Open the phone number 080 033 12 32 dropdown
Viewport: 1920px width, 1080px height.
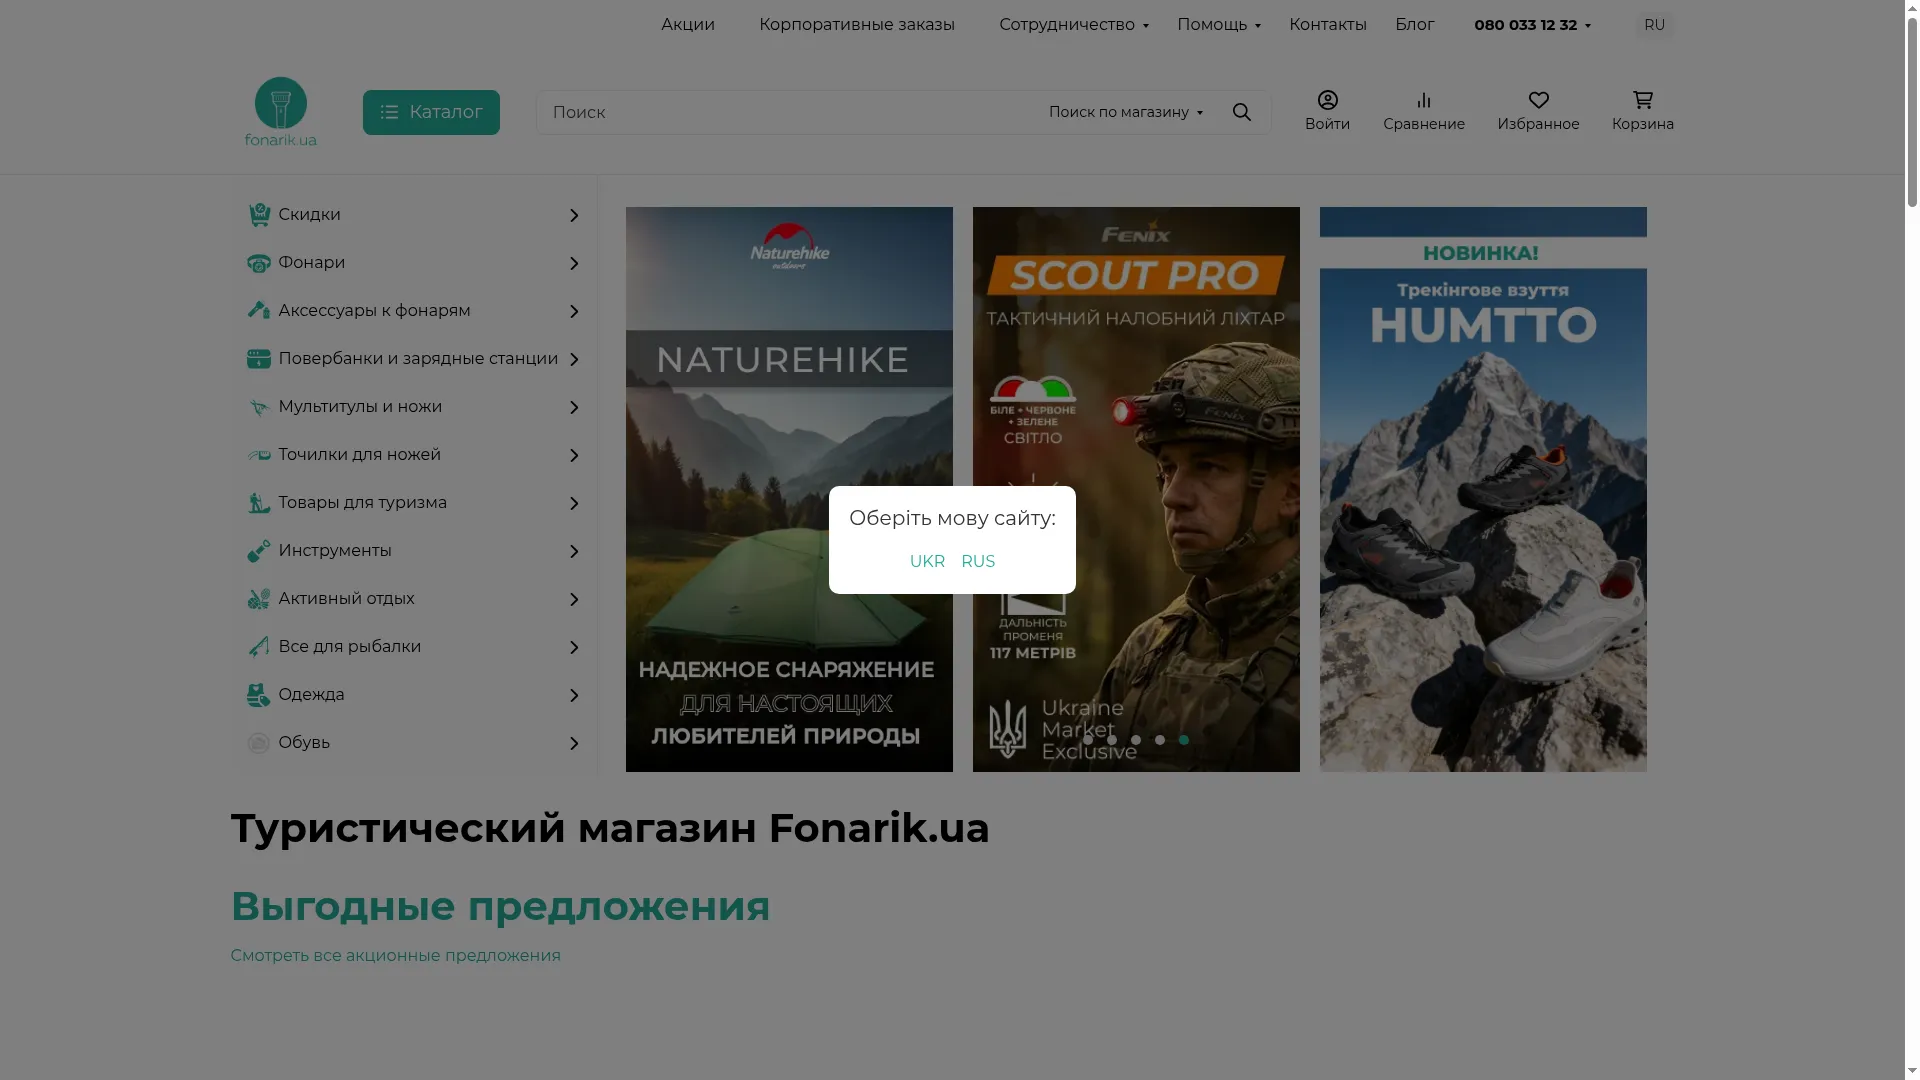pyautogui.click(x=1532, y=25)
